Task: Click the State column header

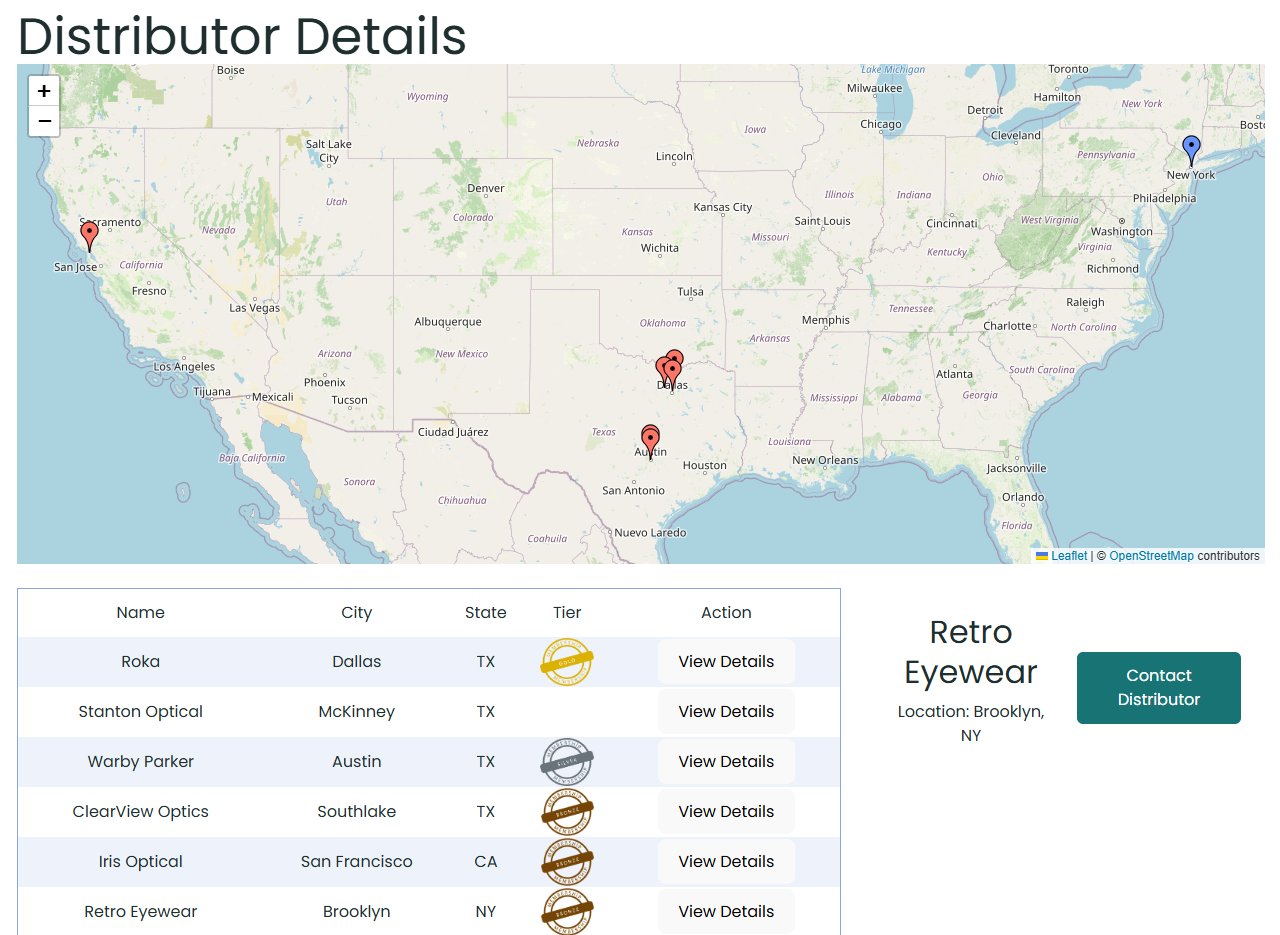Action: [486, 613]
